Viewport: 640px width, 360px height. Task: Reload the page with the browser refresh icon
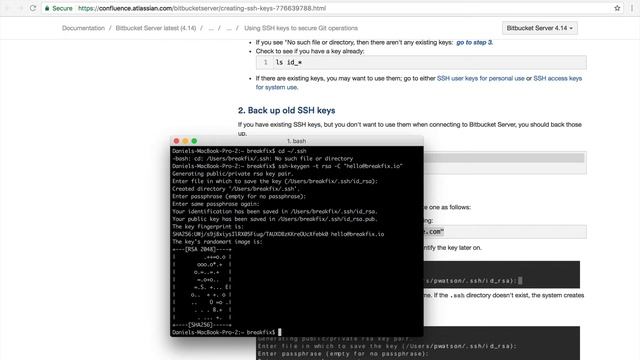pos(33,8)
